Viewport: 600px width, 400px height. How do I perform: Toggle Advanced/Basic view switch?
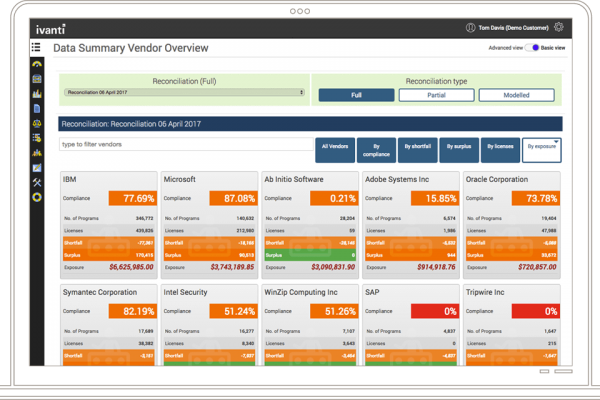click(532, 47)
